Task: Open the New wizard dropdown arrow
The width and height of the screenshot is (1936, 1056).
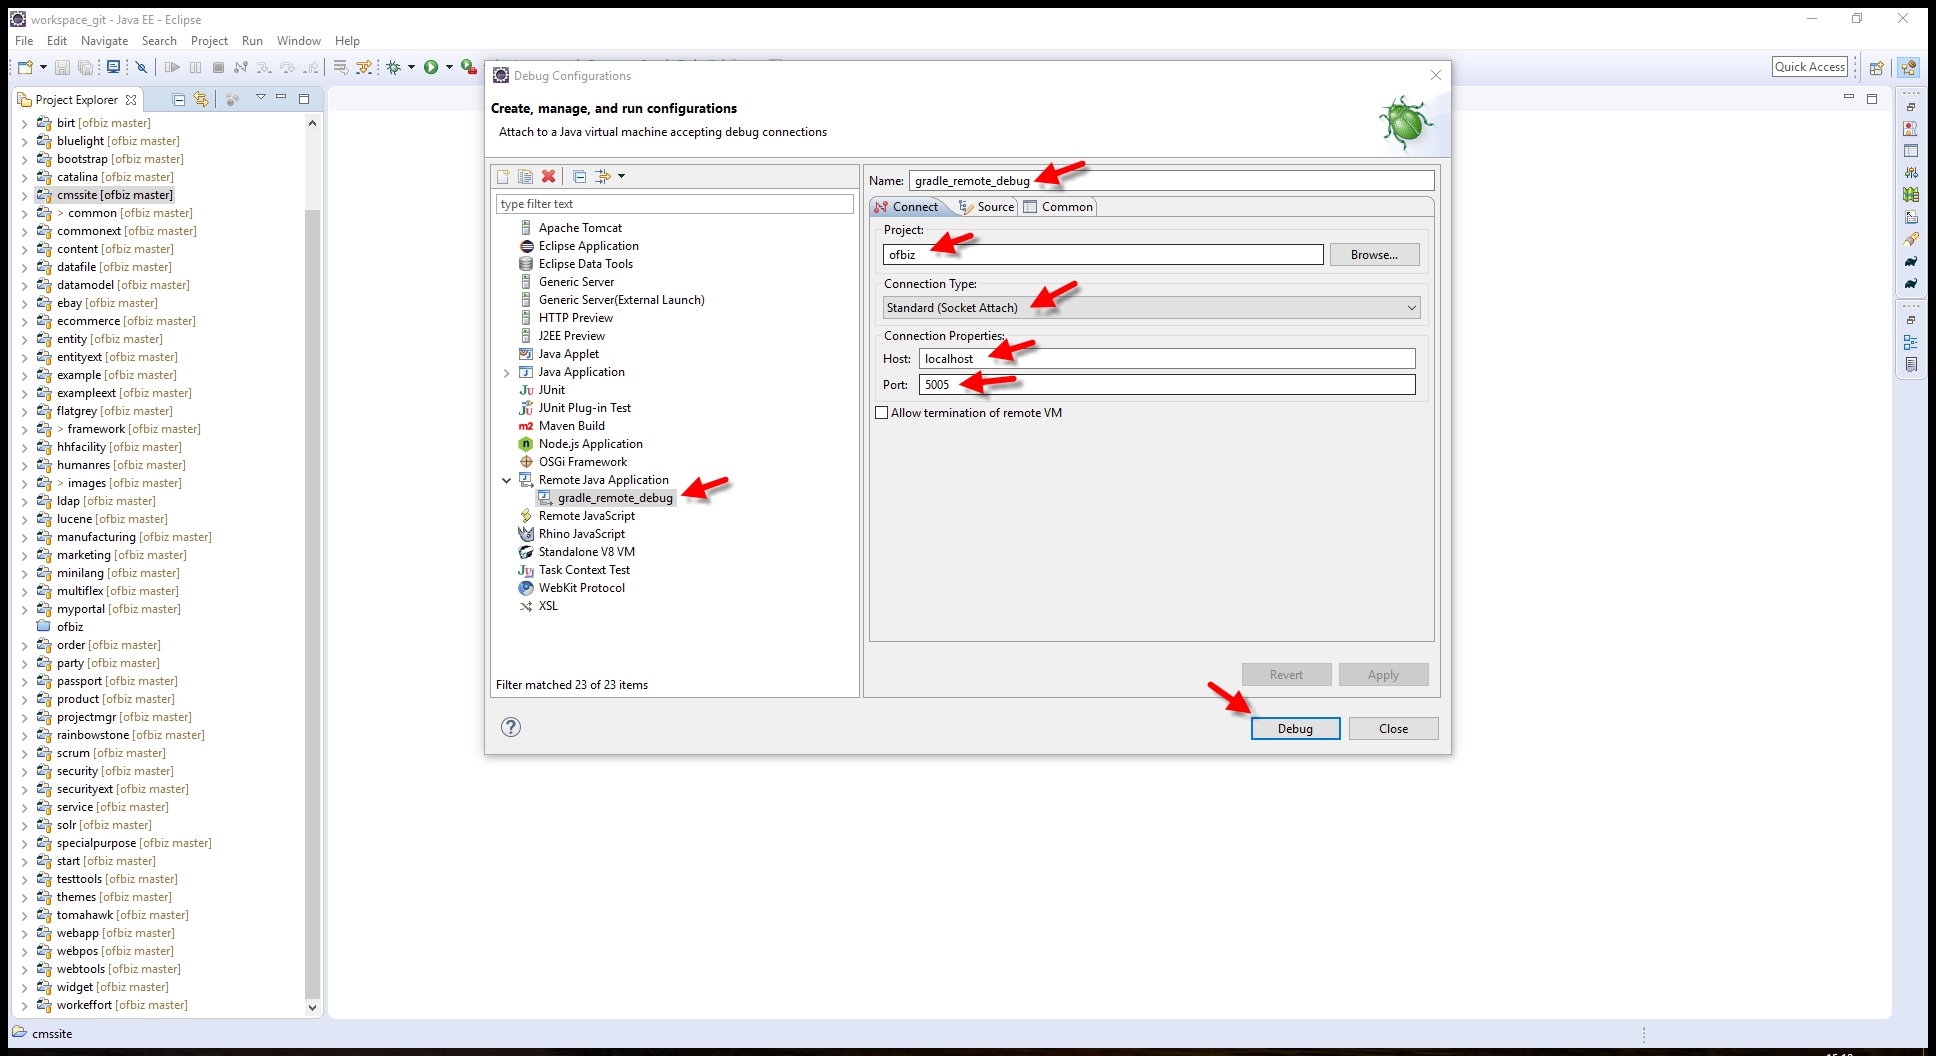Action: (x=43, y=67)
